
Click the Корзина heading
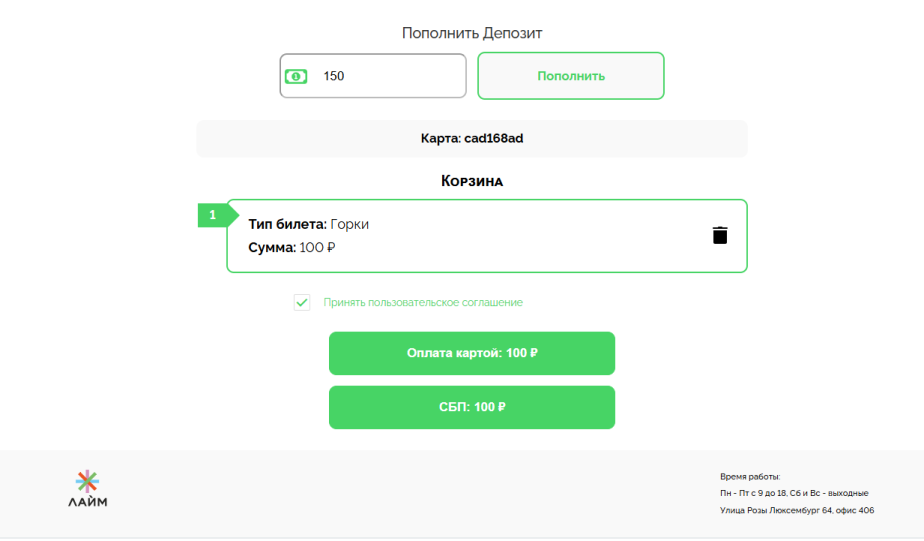[x=472, y=181]
